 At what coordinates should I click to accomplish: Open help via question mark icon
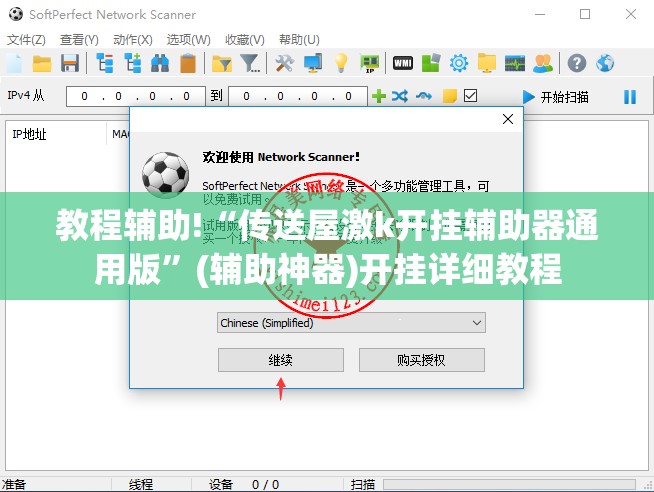point(577,63)
